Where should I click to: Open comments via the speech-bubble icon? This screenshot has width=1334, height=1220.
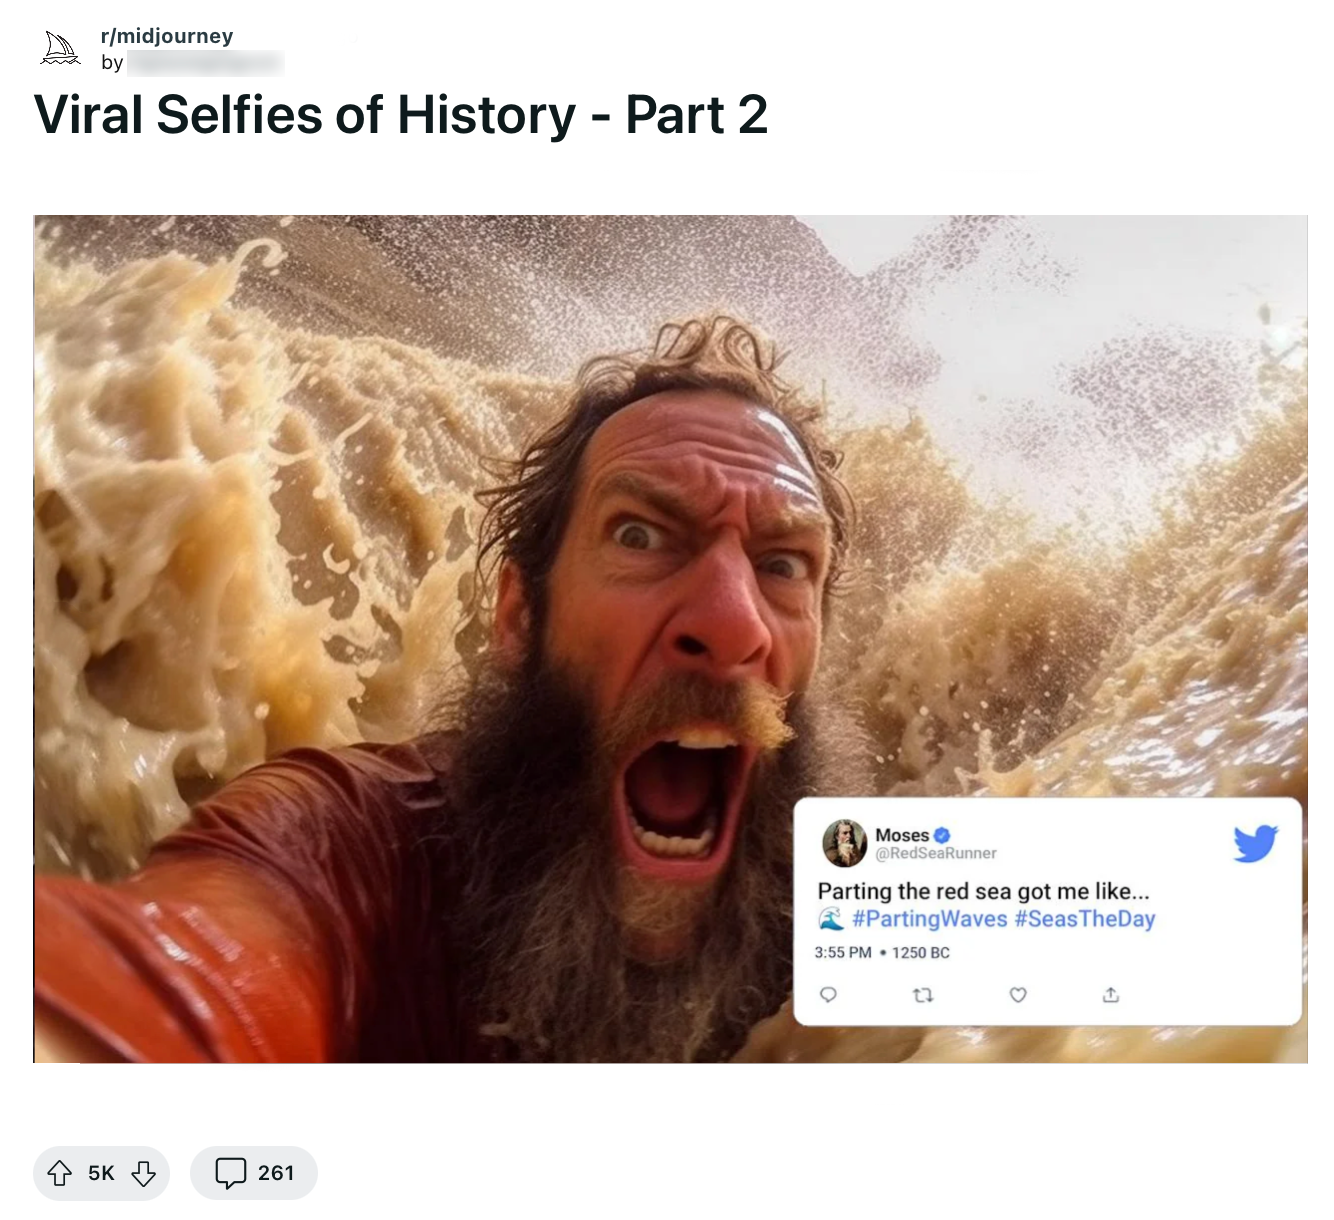(x=232, y=1173)
